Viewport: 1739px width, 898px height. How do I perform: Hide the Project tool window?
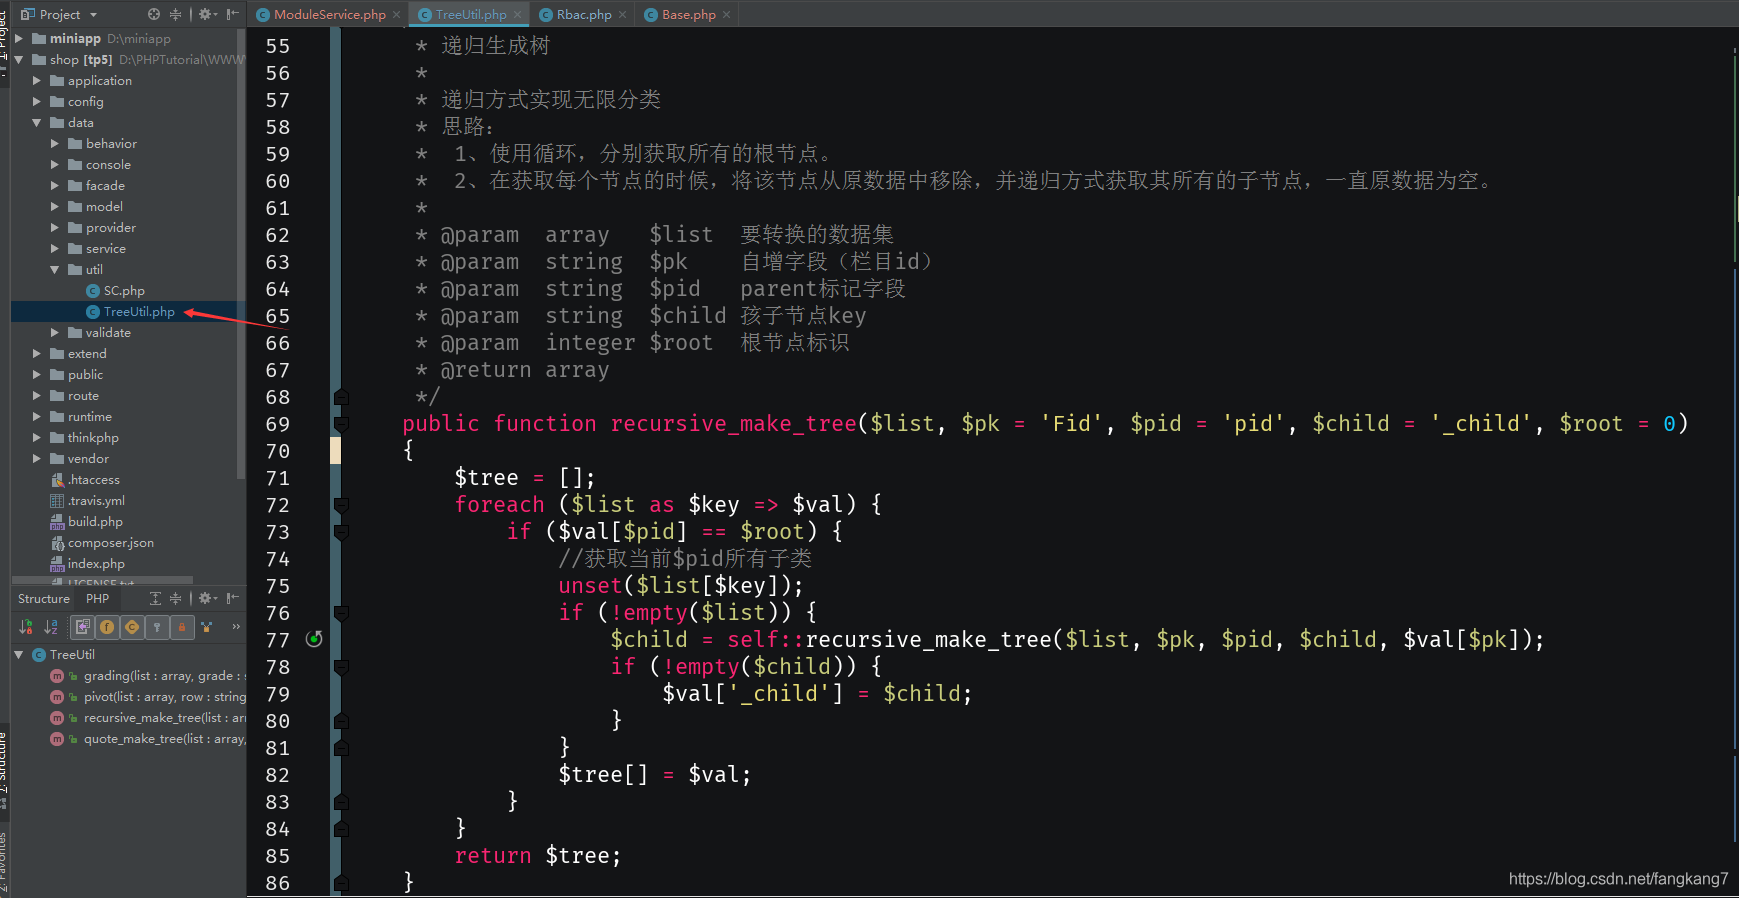(233, 14)
